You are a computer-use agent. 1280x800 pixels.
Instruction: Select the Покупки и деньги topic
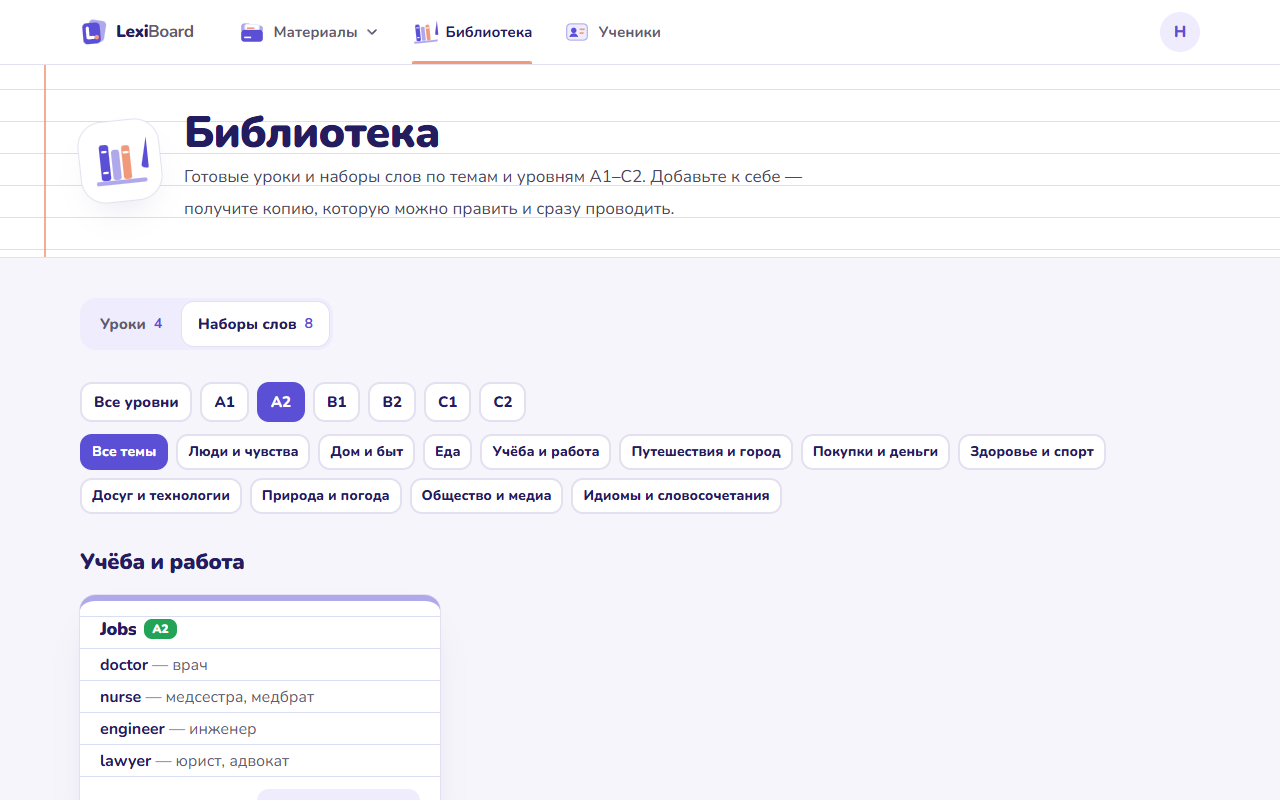pyautogui.click(x=876, y=452)
